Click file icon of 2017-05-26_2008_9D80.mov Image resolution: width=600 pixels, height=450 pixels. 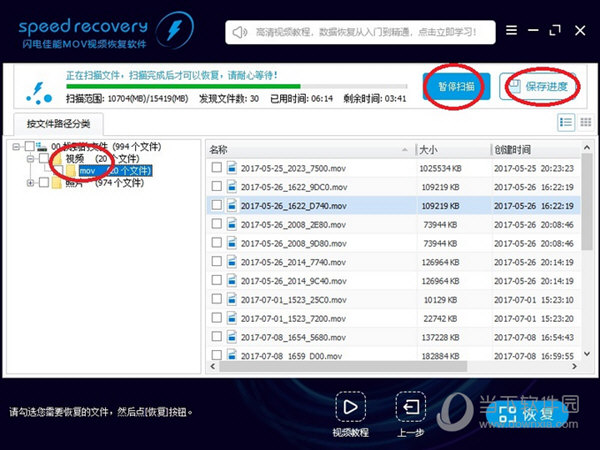click(x=232, y=243)
